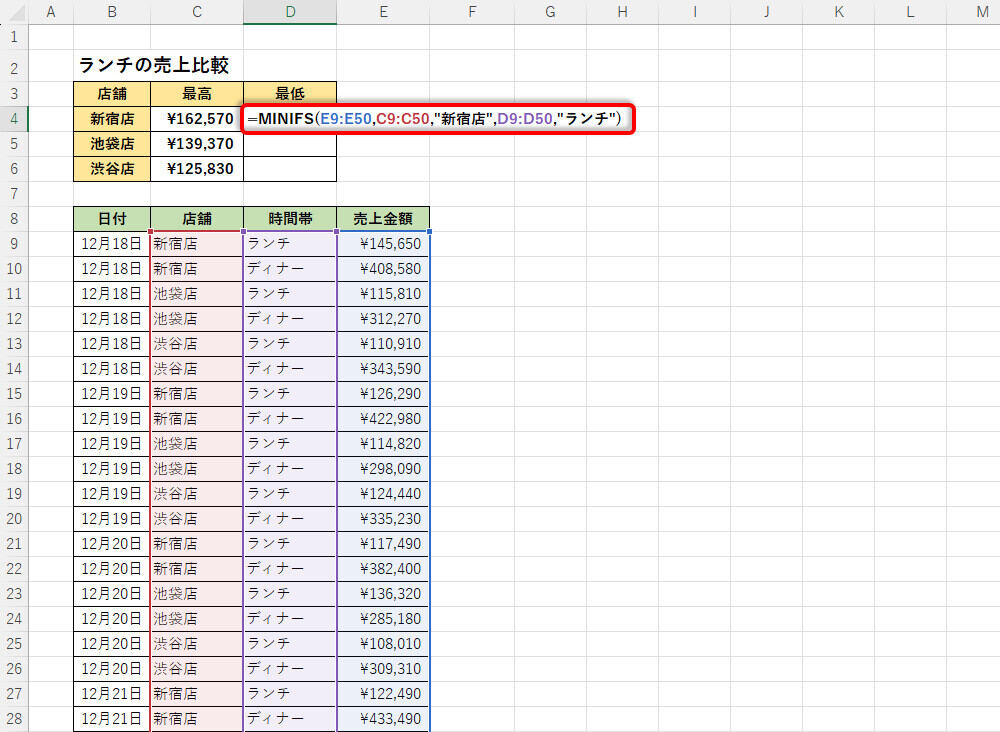Select the 売上金額 table header cell
Screen dimensions: 1000x732
(x=383, y=219)
